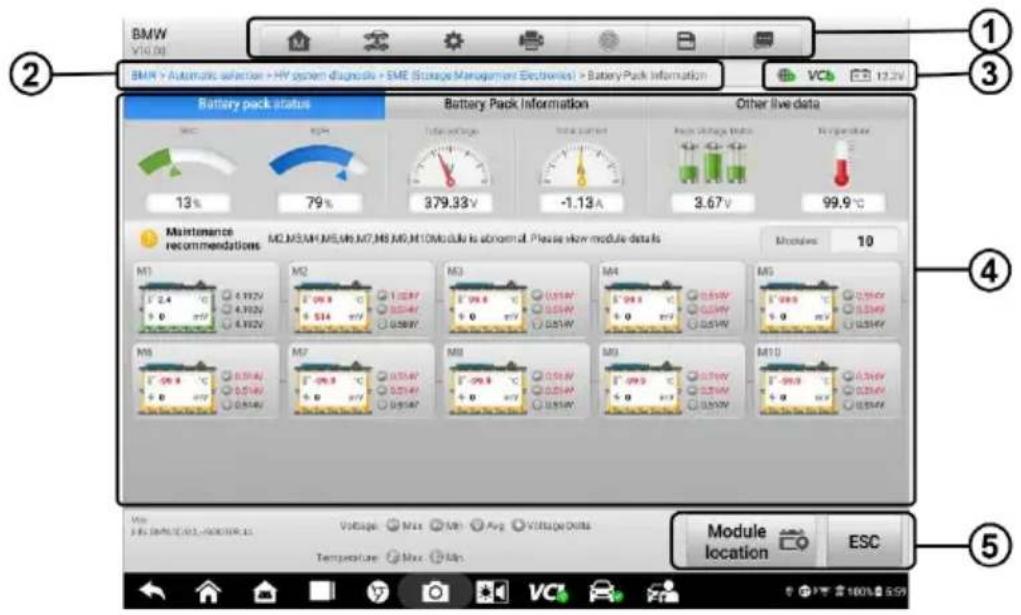Open the M2 module card
The image size is (1021, 615).
click(360, 298)
